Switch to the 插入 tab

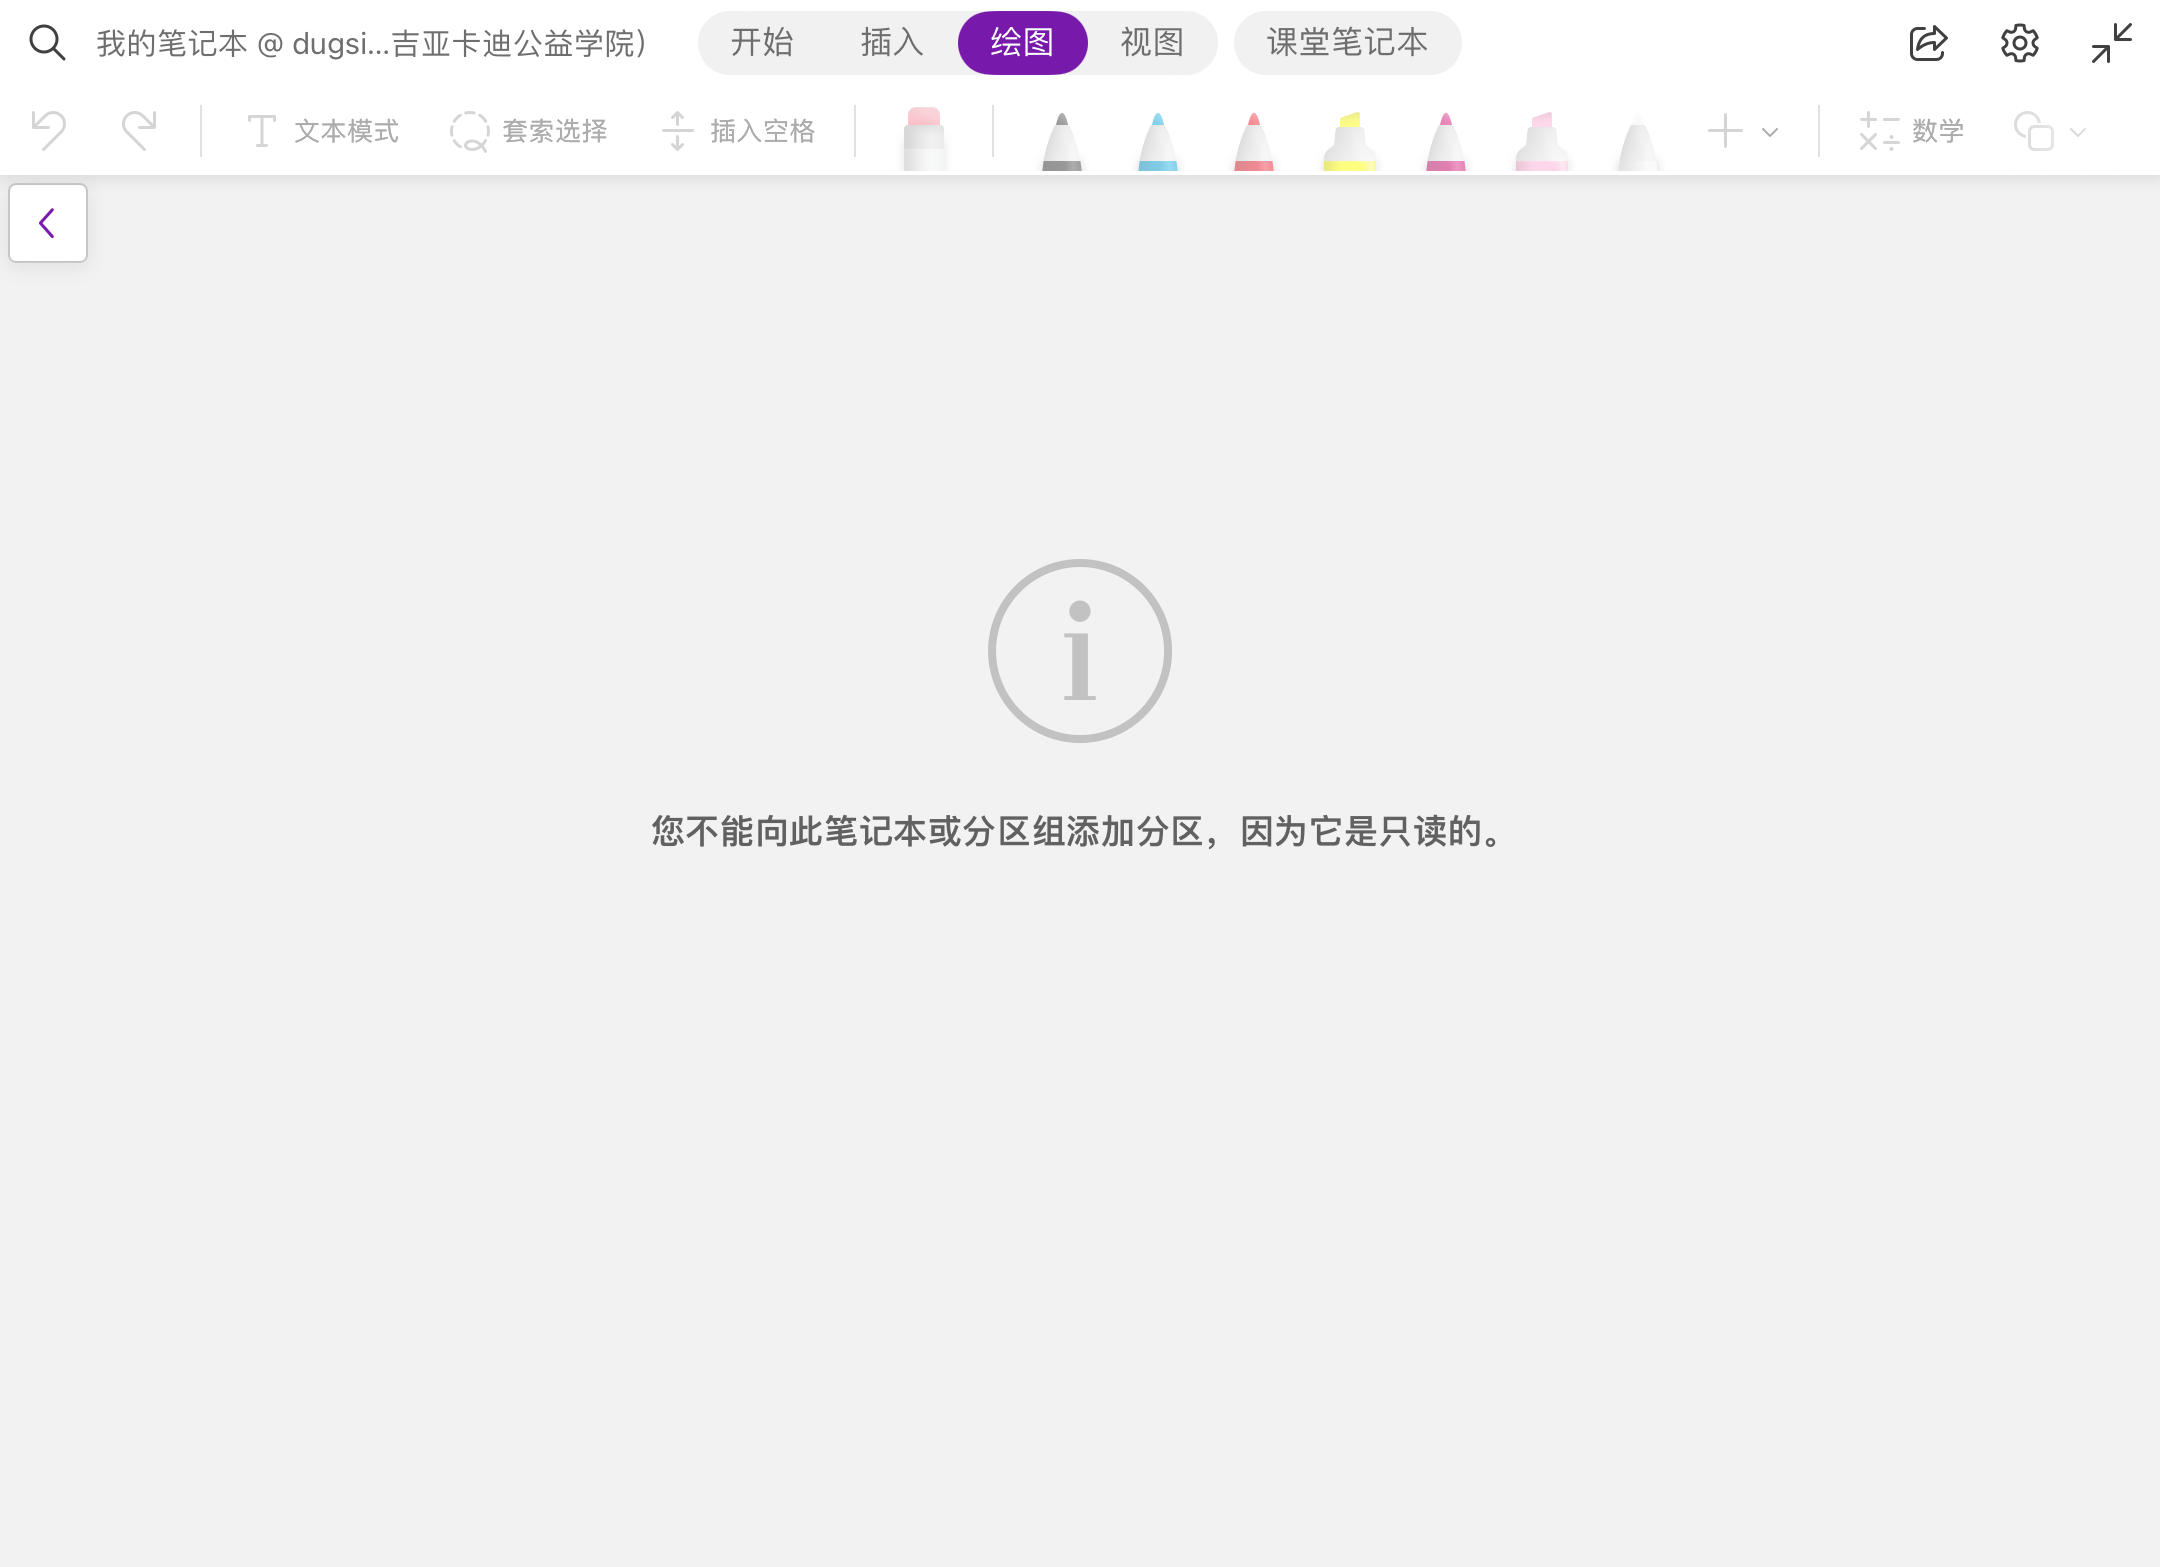(892, 43)
